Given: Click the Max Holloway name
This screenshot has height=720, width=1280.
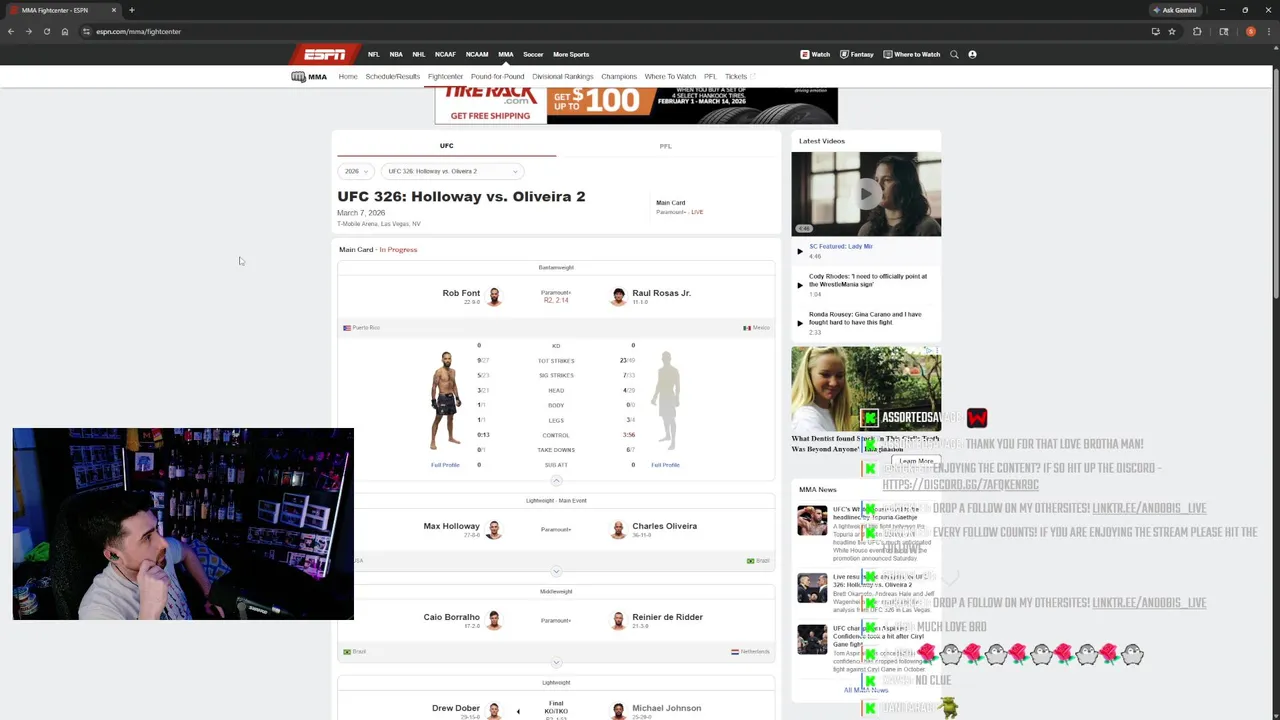Looking at the screenshot, I should [451, 526].
